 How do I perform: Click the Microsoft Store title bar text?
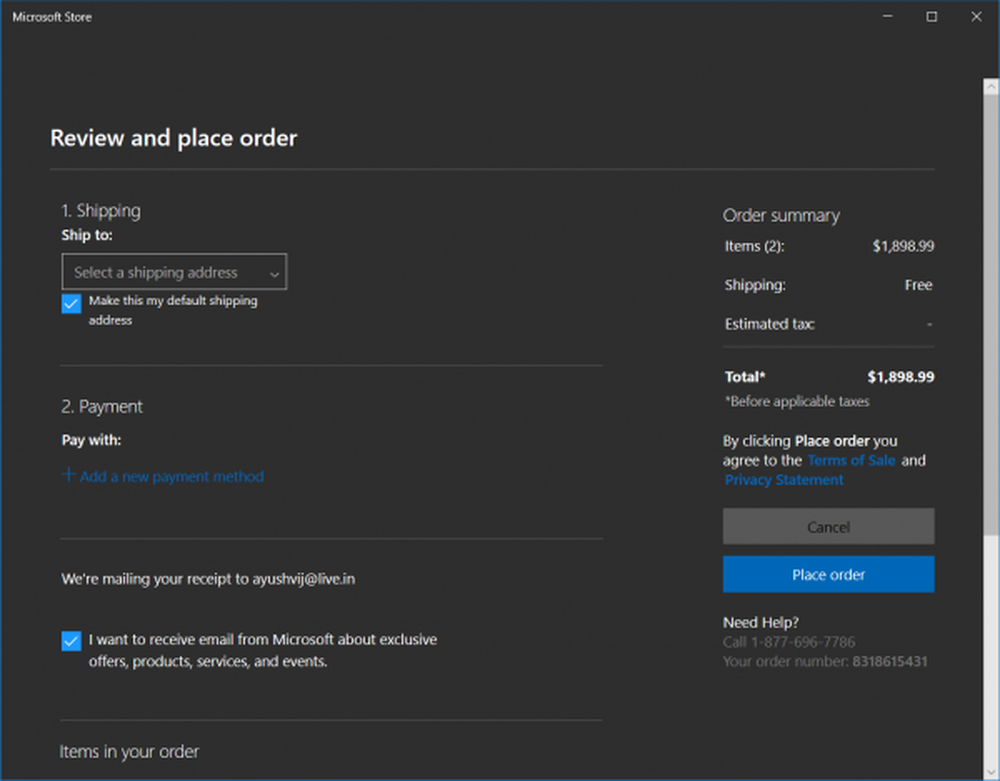[52, 17]
